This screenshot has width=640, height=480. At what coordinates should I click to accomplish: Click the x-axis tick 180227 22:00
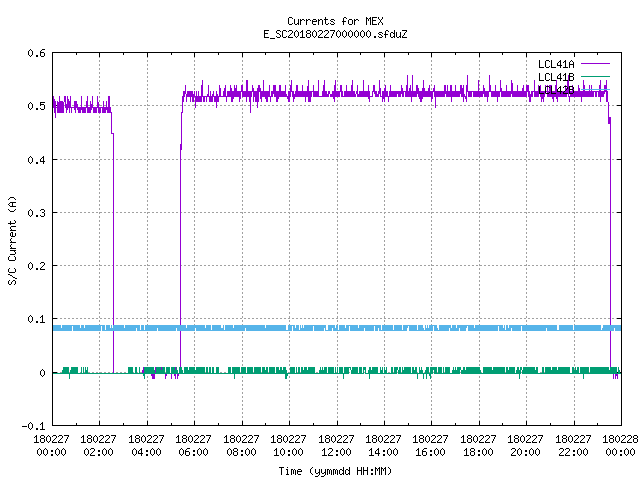[573, 445]
